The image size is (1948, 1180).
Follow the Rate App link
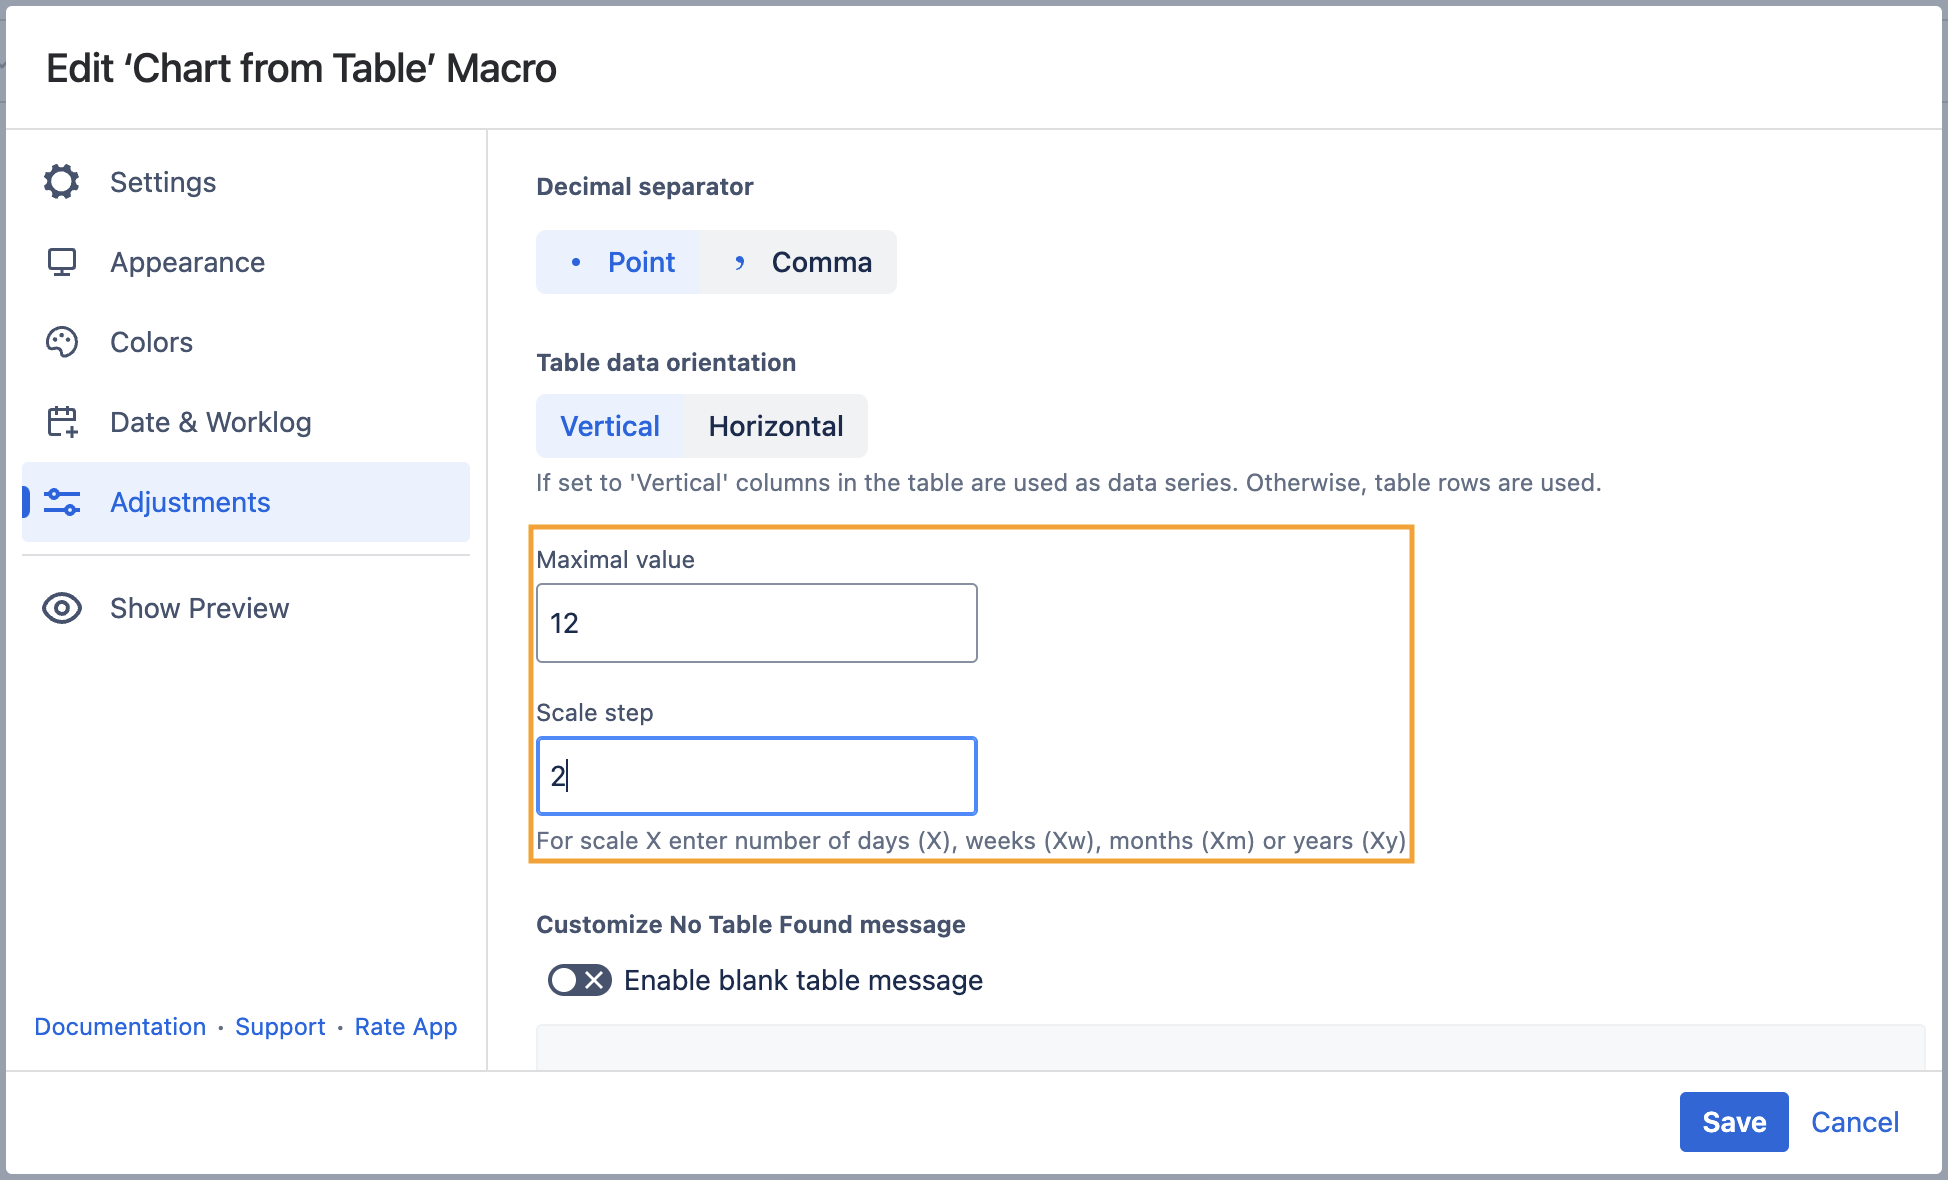coord(405,1027)
